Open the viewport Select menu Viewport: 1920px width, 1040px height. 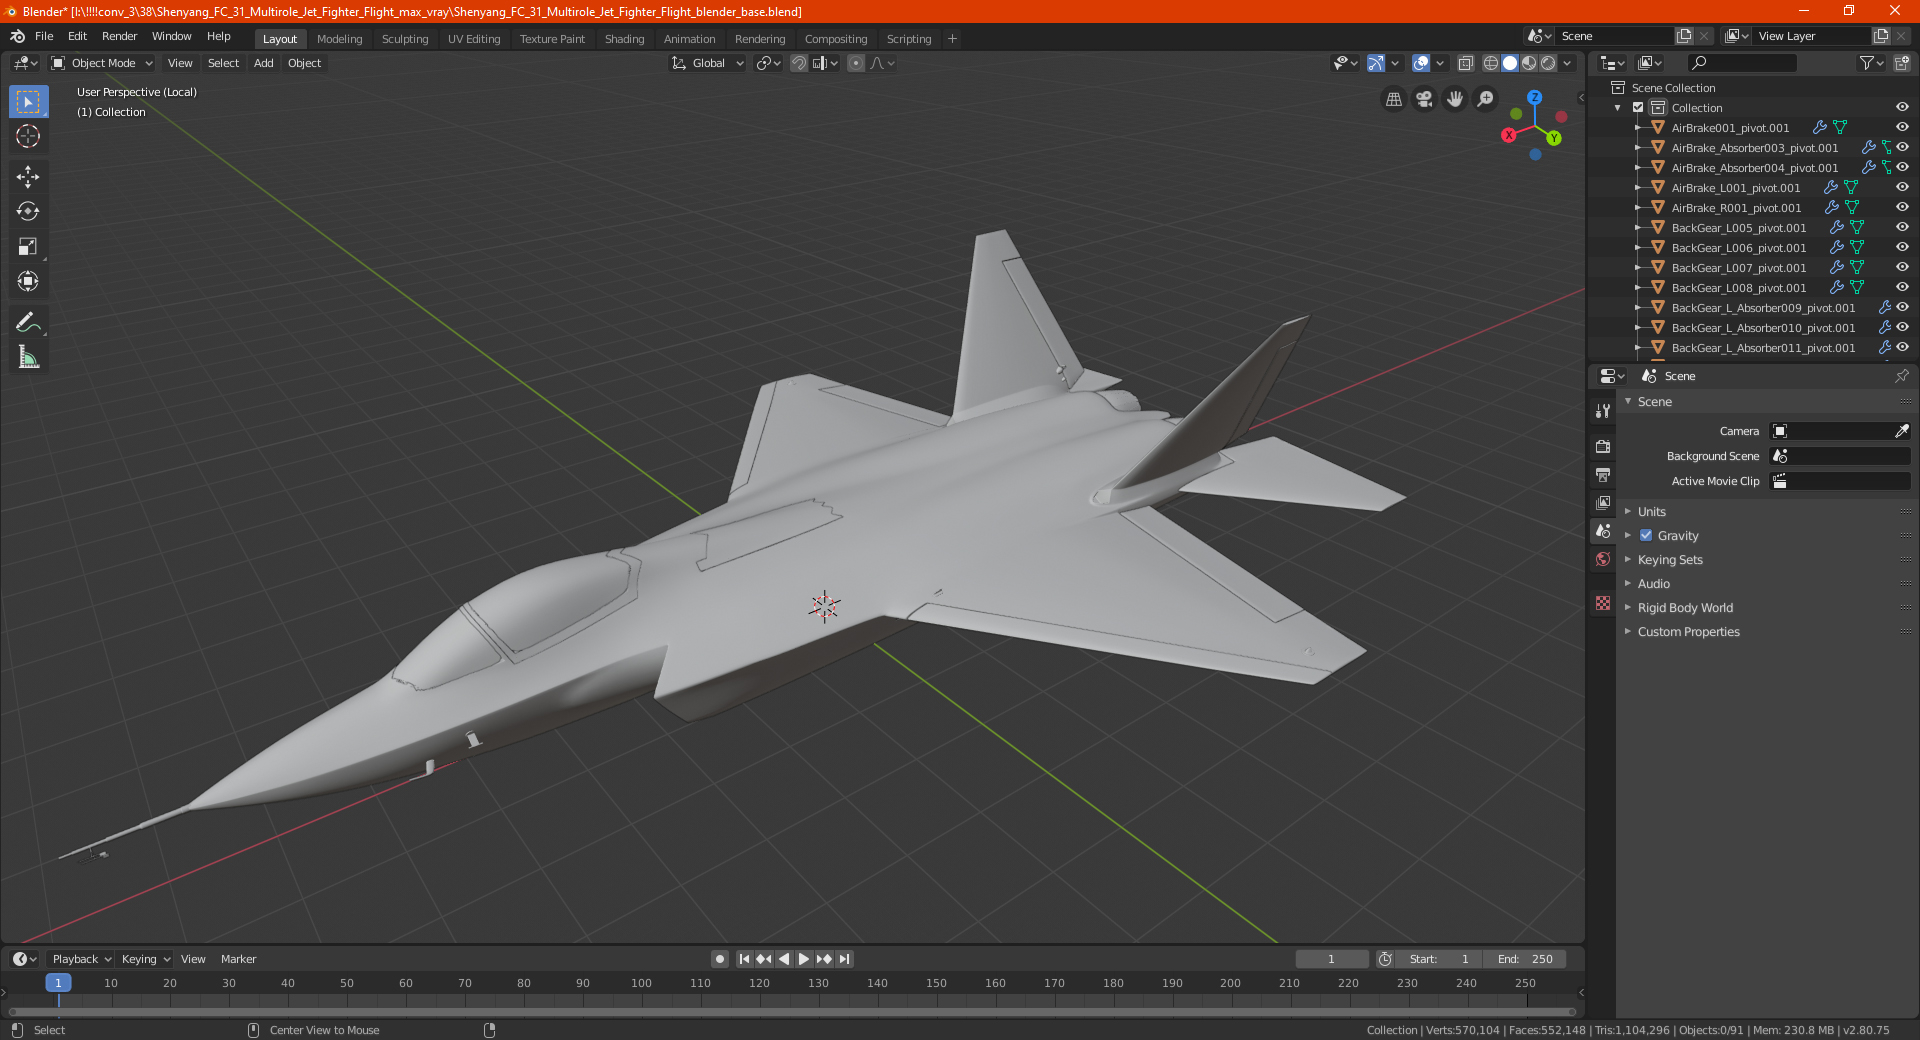224,63
